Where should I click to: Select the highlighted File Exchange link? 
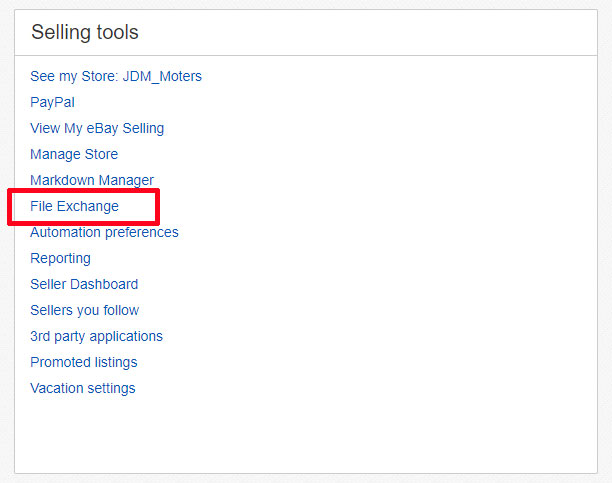[x=75, y=206]
